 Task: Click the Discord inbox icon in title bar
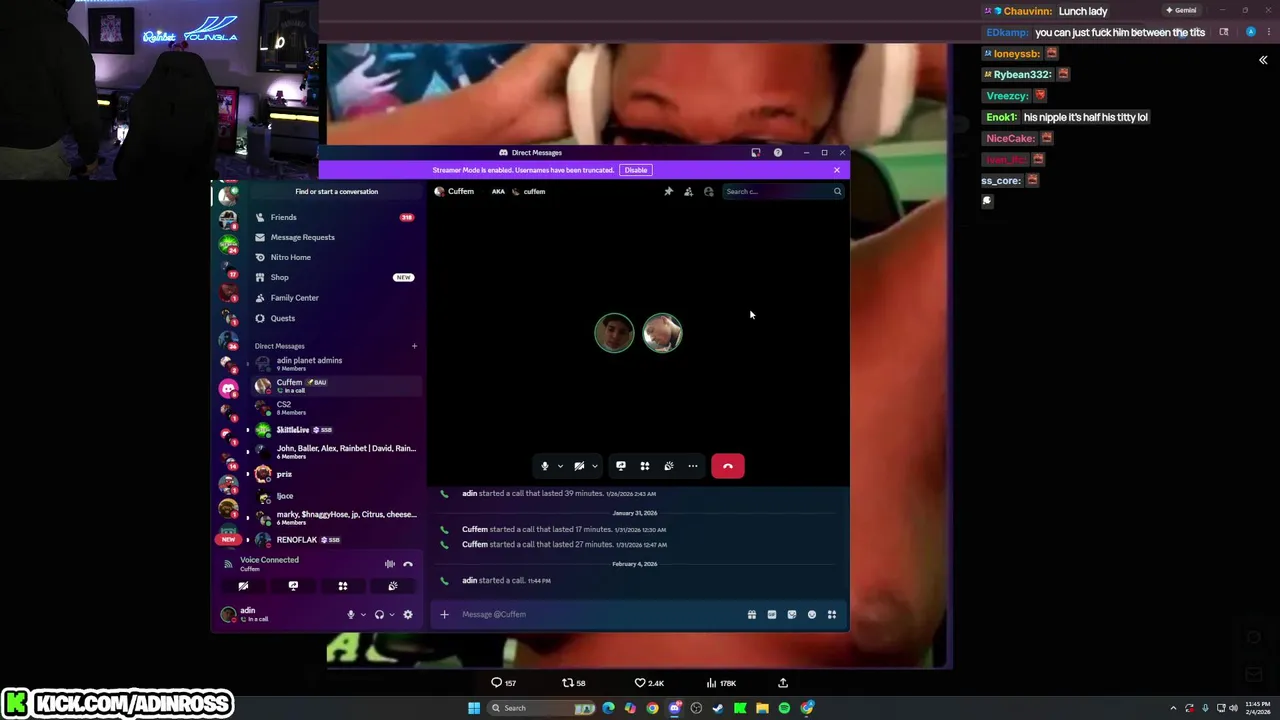click(756, 153)
